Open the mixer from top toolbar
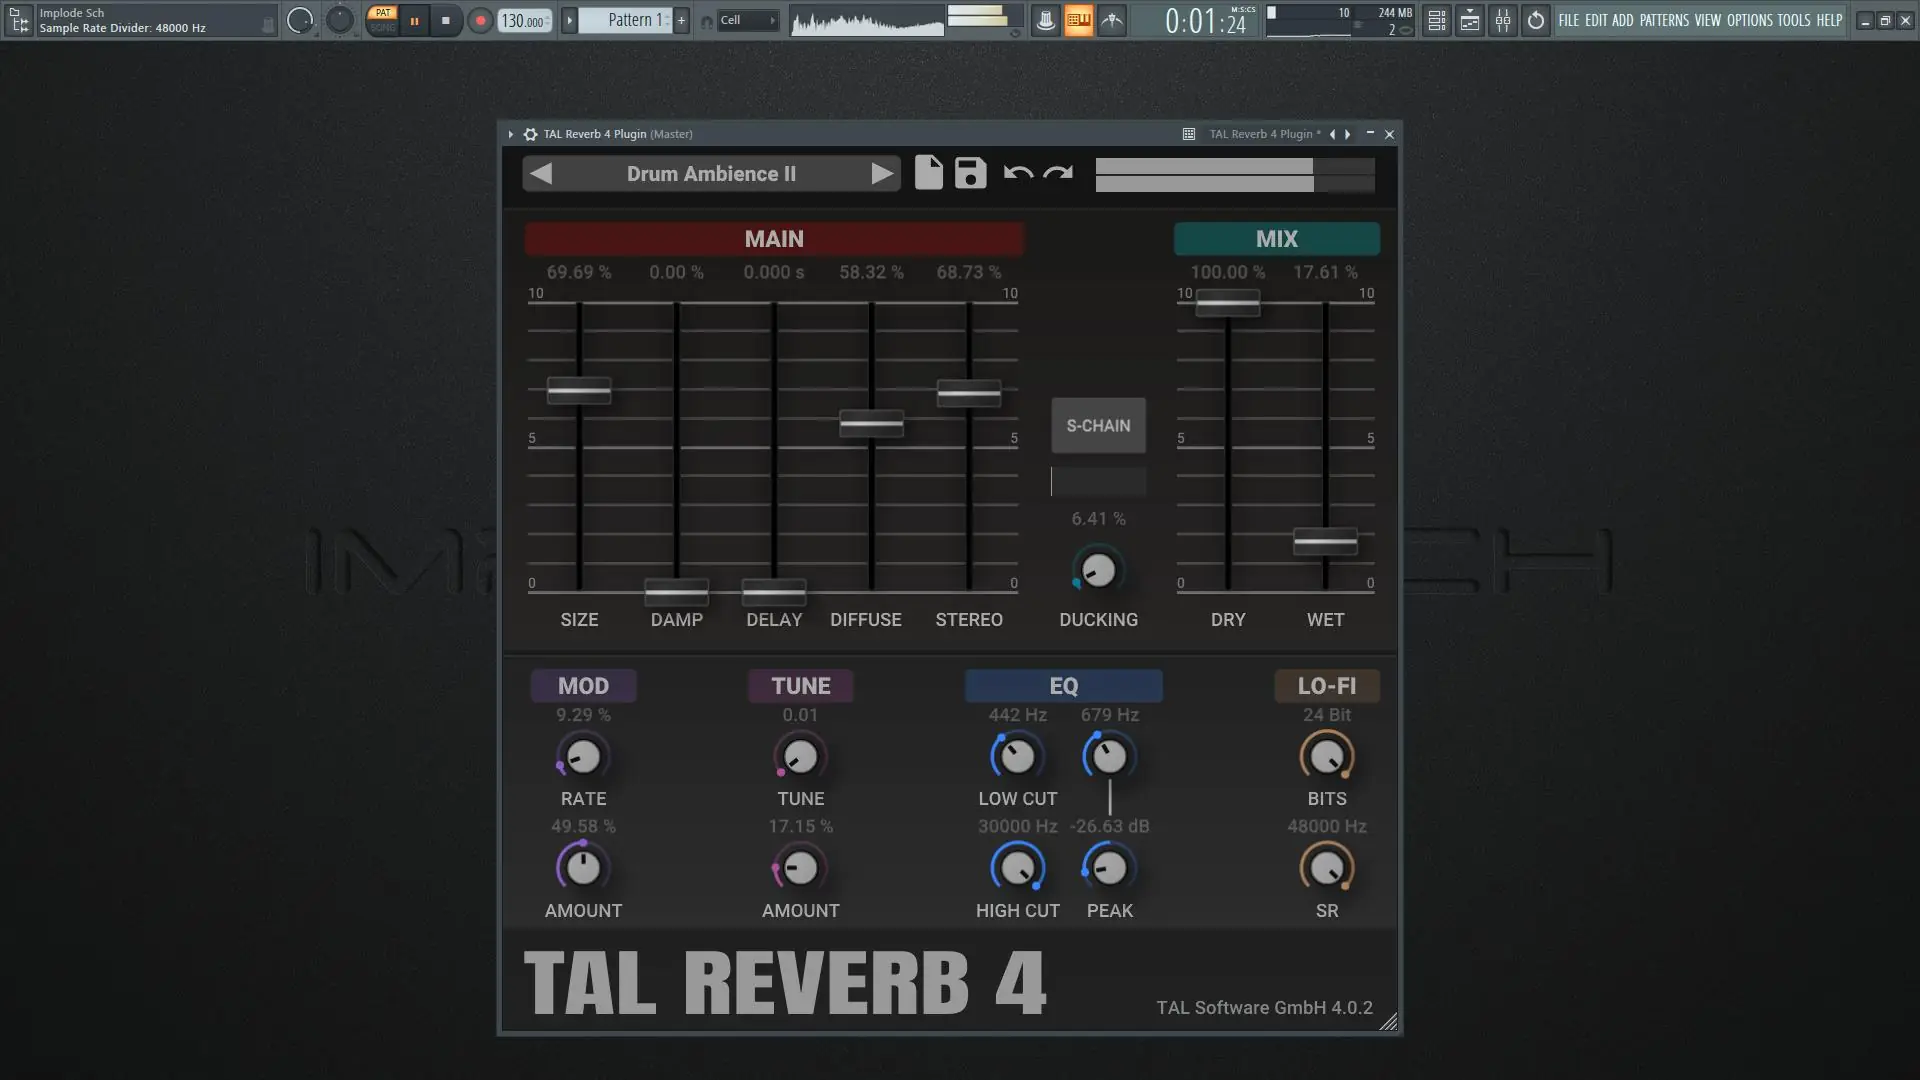1920x1080 pixels. pos(1502,20)
